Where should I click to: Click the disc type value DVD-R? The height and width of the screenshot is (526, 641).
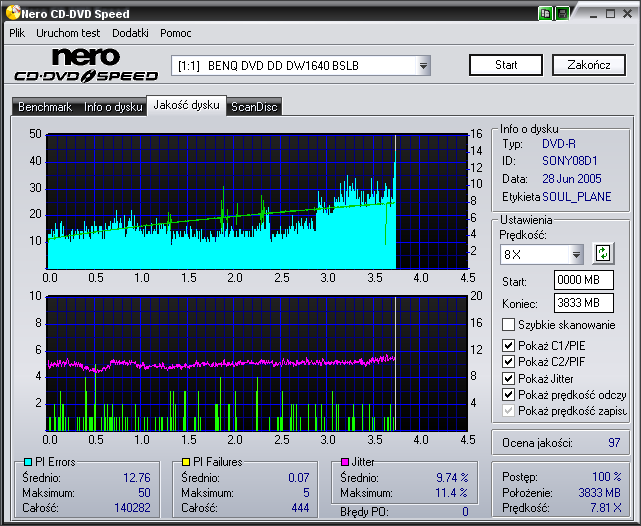558,144
